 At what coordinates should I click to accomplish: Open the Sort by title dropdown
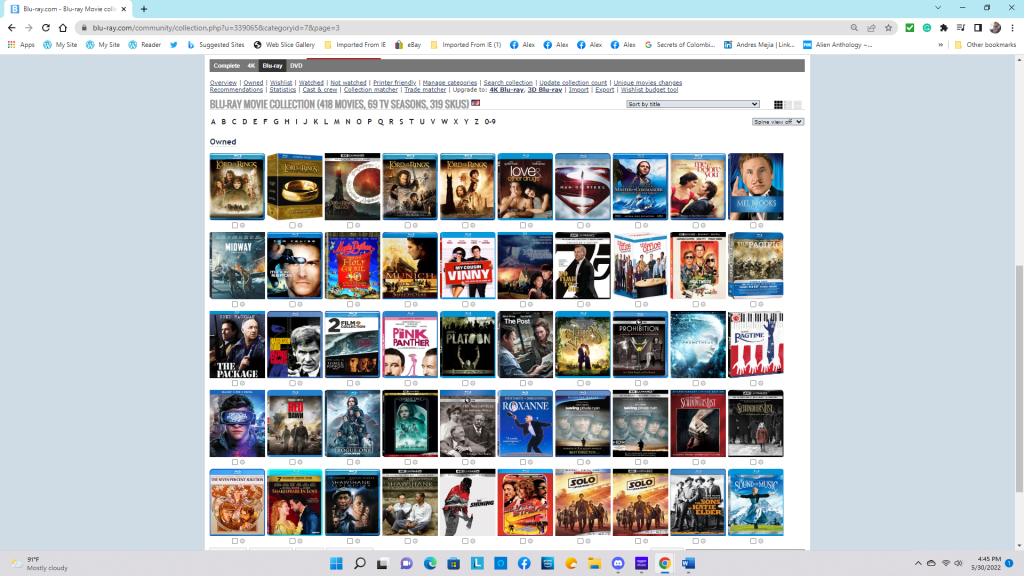(692, 104)
